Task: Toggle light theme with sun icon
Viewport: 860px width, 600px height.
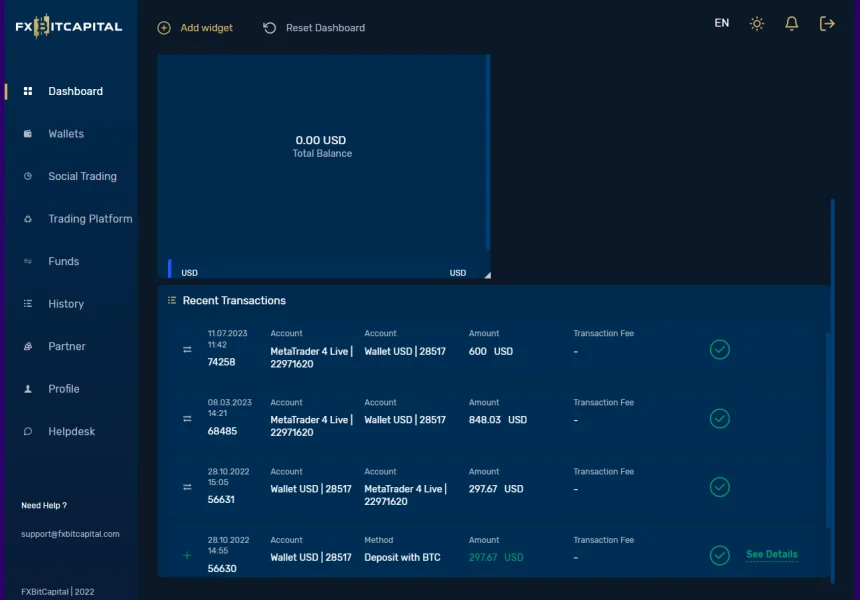Action: coord(757,24)
